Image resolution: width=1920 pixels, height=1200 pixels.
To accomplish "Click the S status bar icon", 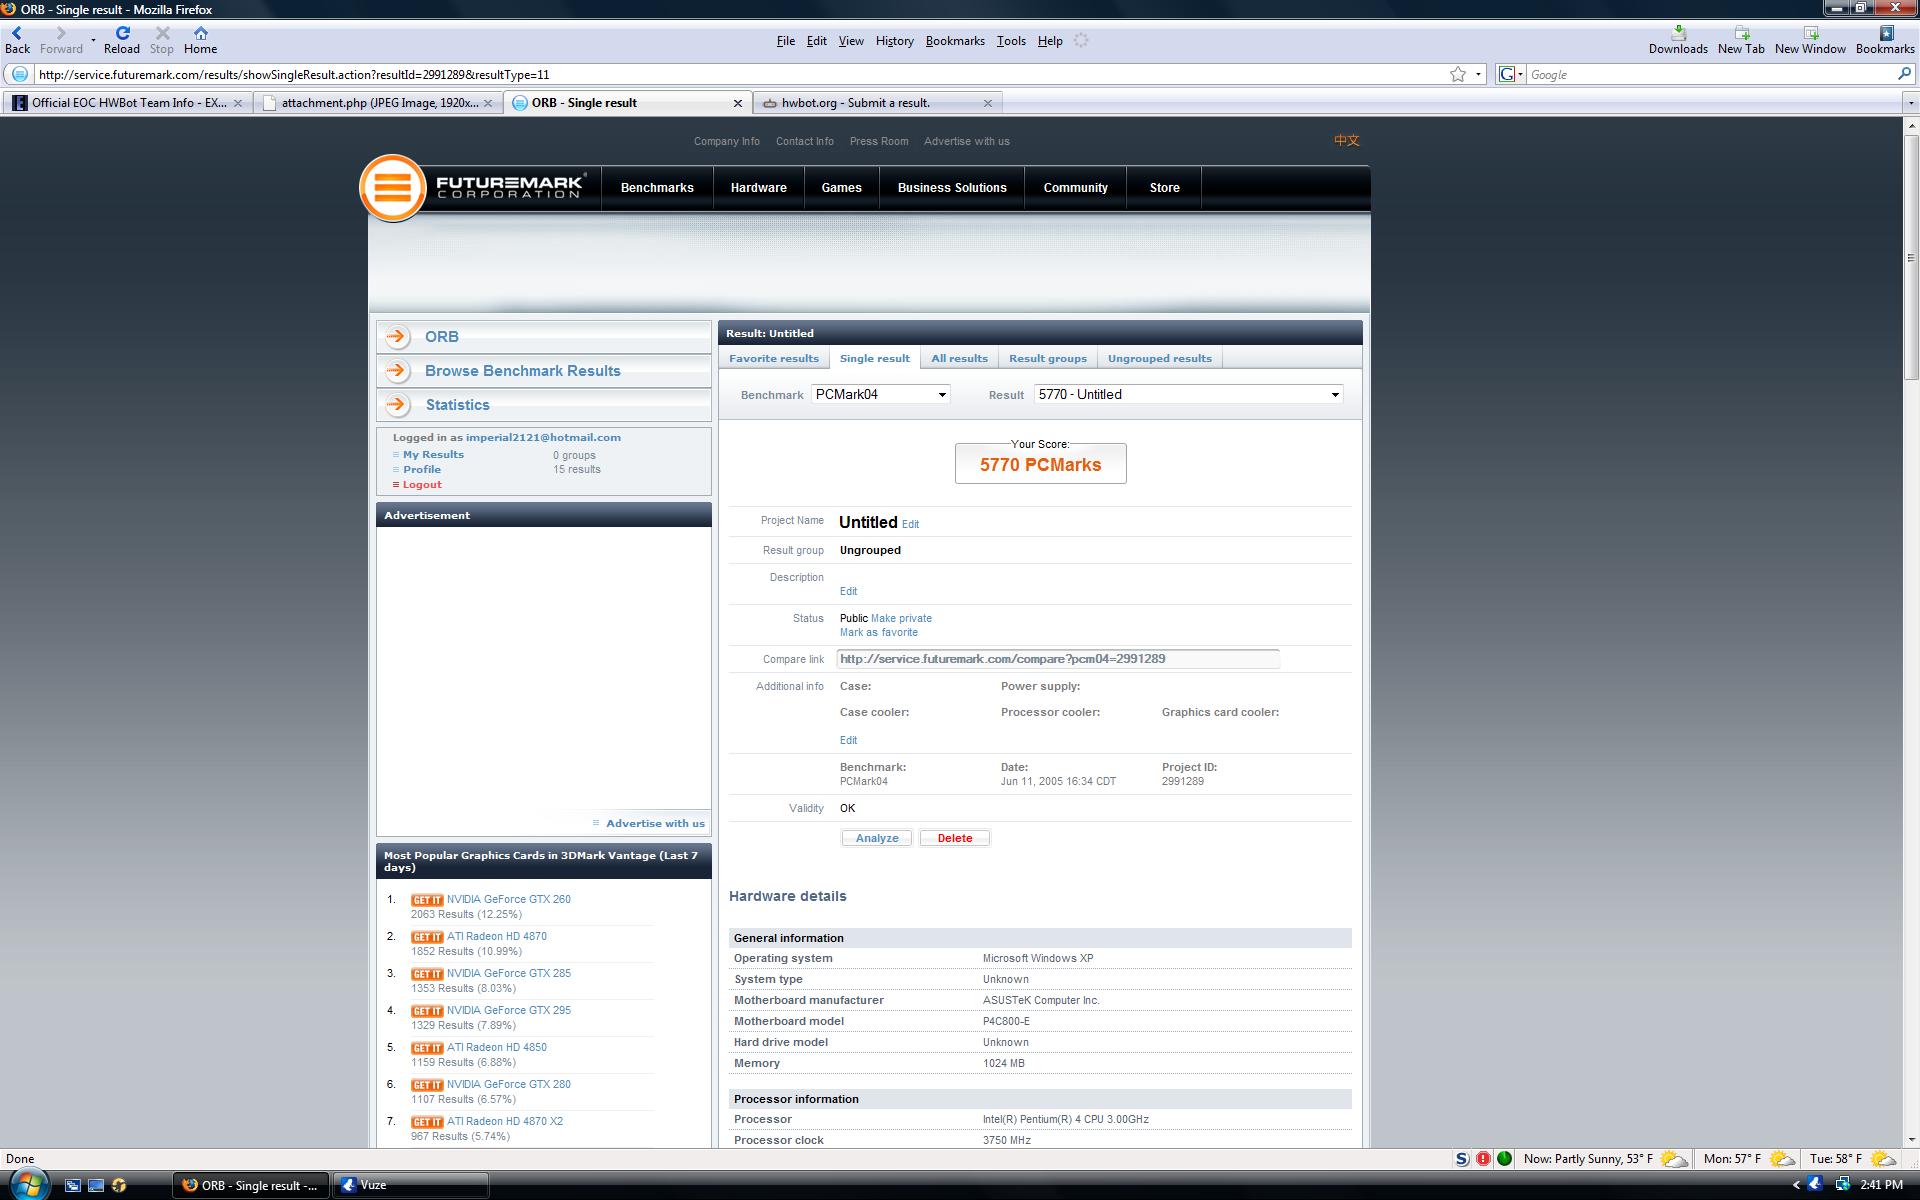I will [x=1462, y=1159].
